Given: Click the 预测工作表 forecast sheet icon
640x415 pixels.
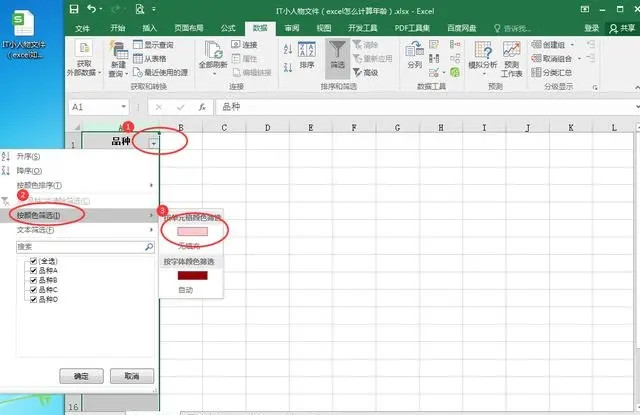Looking at the screenshot, I should coord(512,56).
